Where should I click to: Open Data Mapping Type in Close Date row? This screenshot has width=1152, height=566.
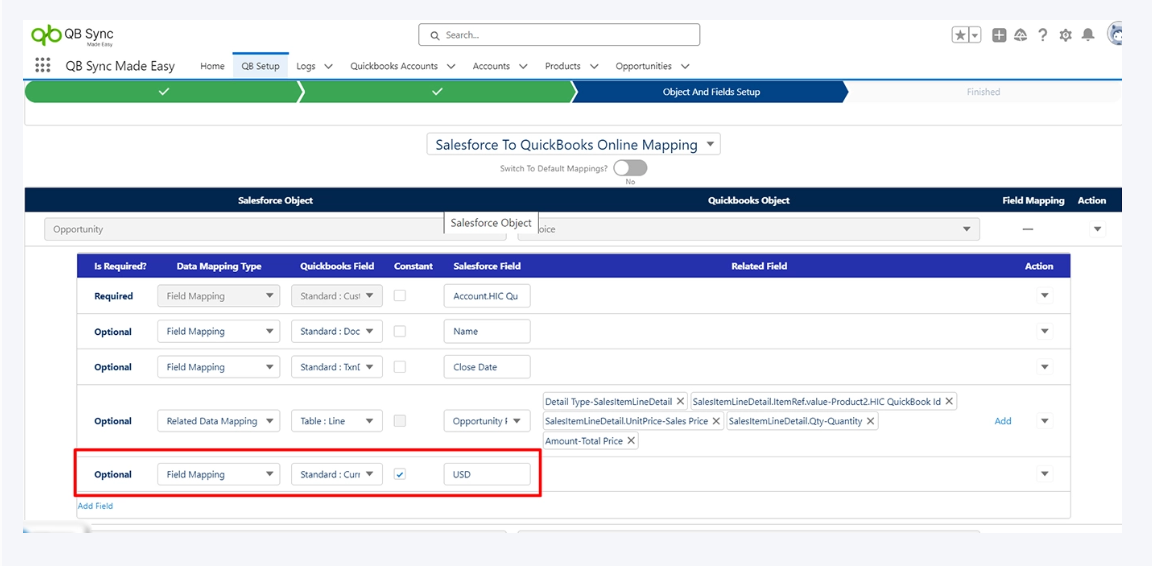[218, 367]
